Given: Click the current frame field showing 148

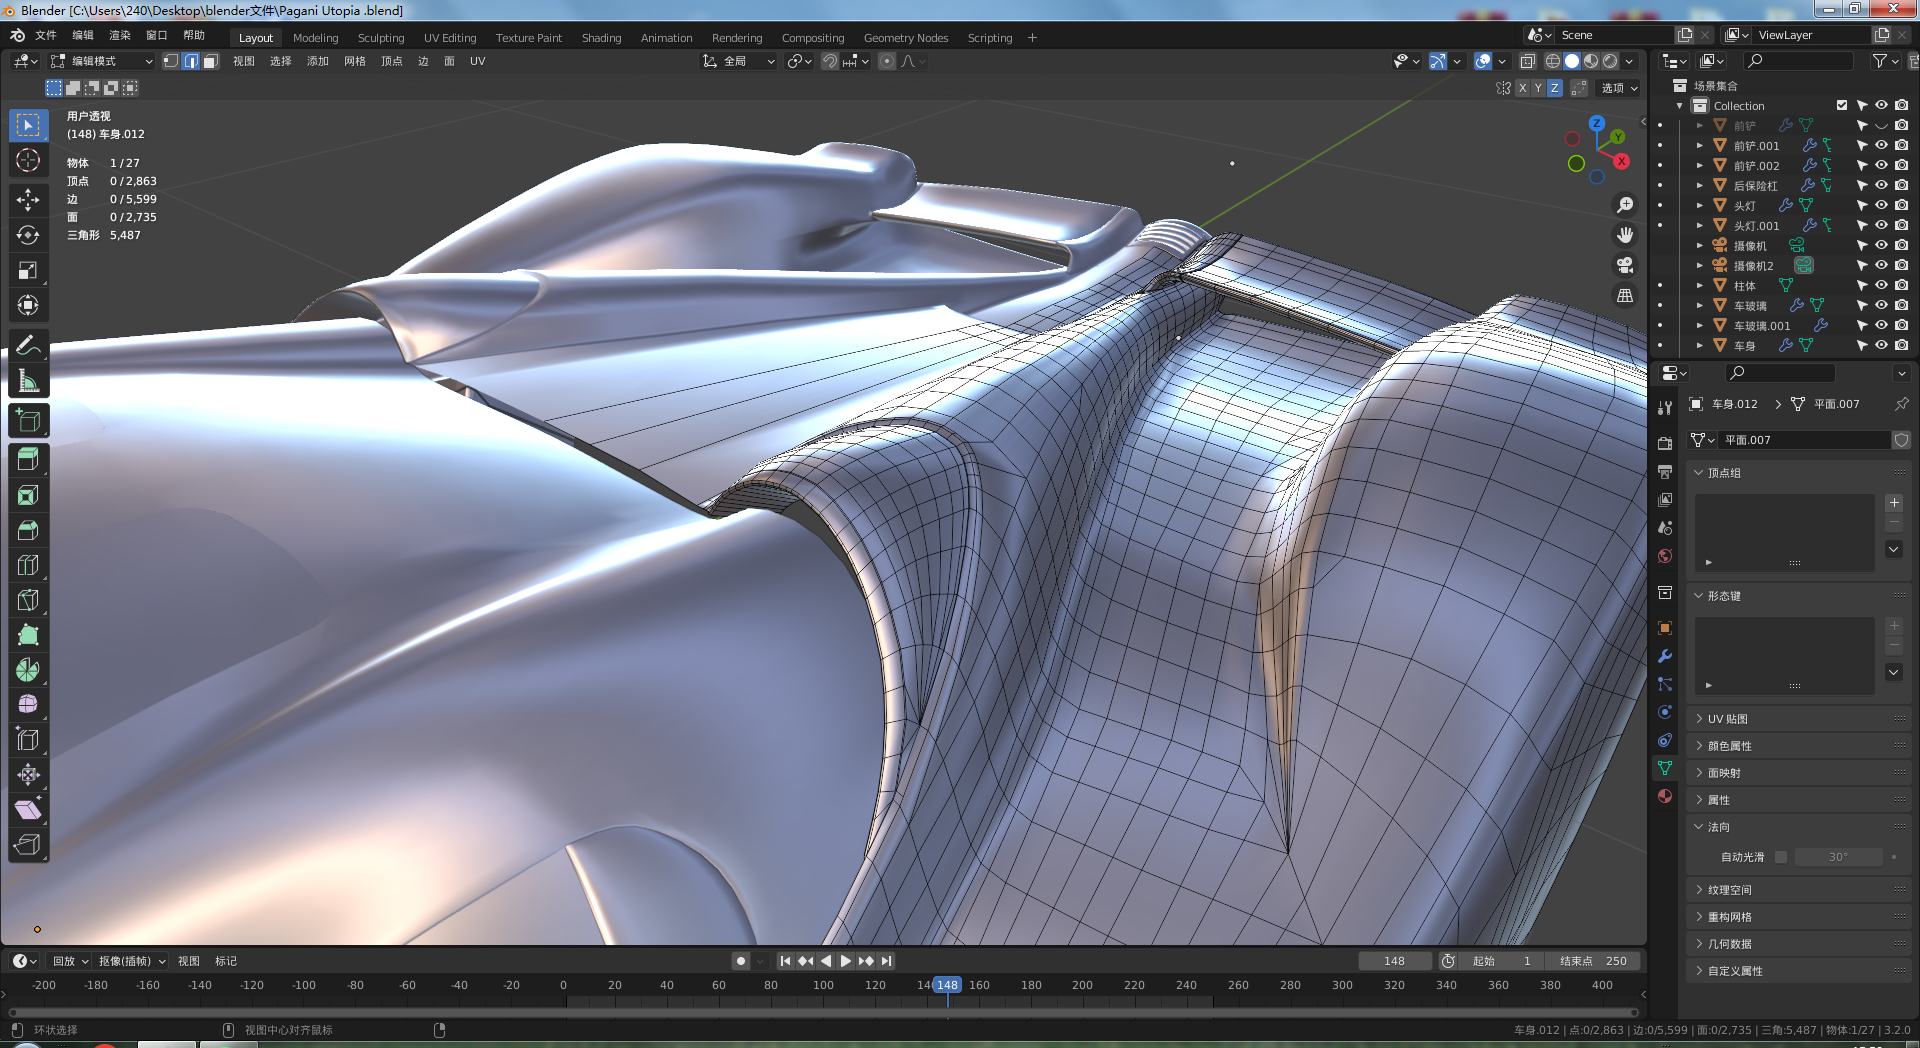Looking at the screenshot, I should pyautogui.click(x=1394, y=961).
